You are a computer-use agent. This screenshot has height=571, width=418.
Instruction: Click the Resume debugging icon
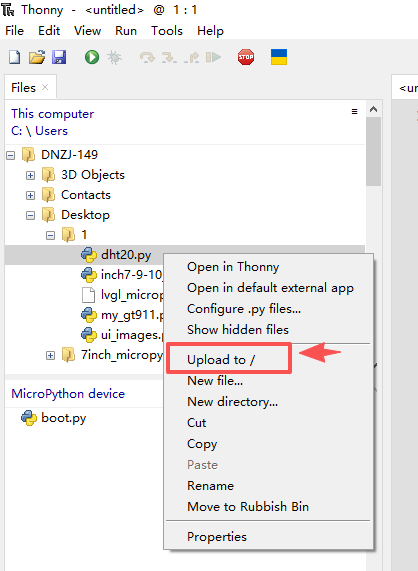click(213, 57)
